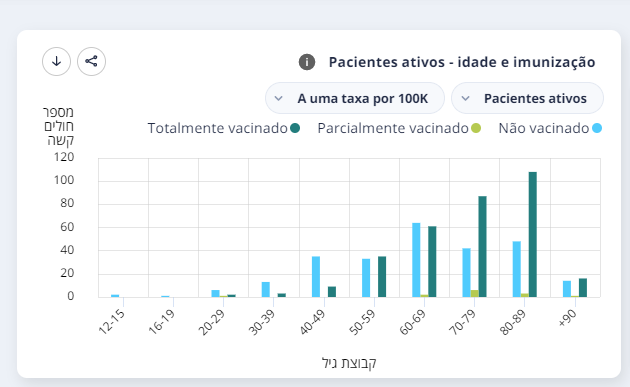Click the '70-79' age axis label
This screenshot has height=387, width=630.
pyautogui.click(x=462, y=322)
